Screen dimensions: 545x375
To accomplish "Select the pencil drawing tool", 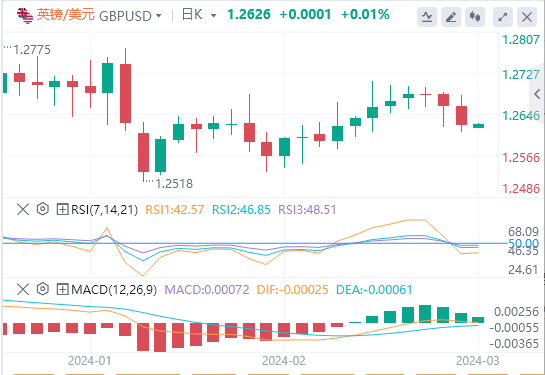I will (x=451, y=16).
